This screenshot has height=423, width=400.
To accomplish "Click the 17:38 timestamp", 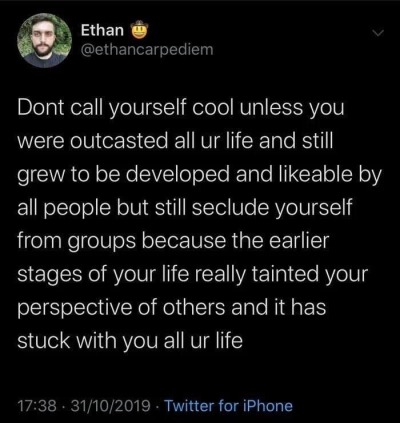I will [x=36, y=406].
